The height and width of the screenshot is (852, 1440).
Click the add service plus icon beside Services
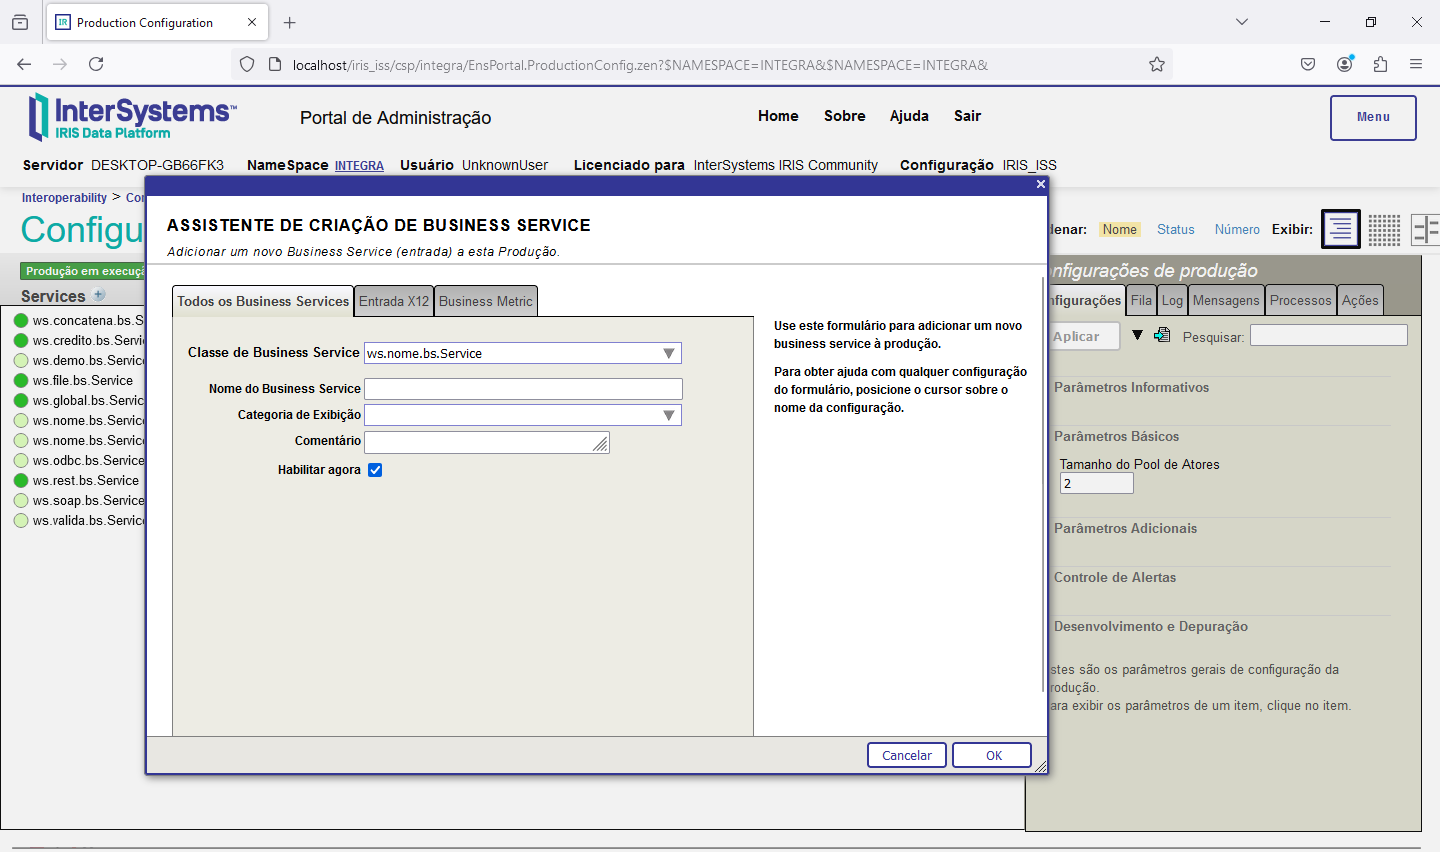(99, 295)
